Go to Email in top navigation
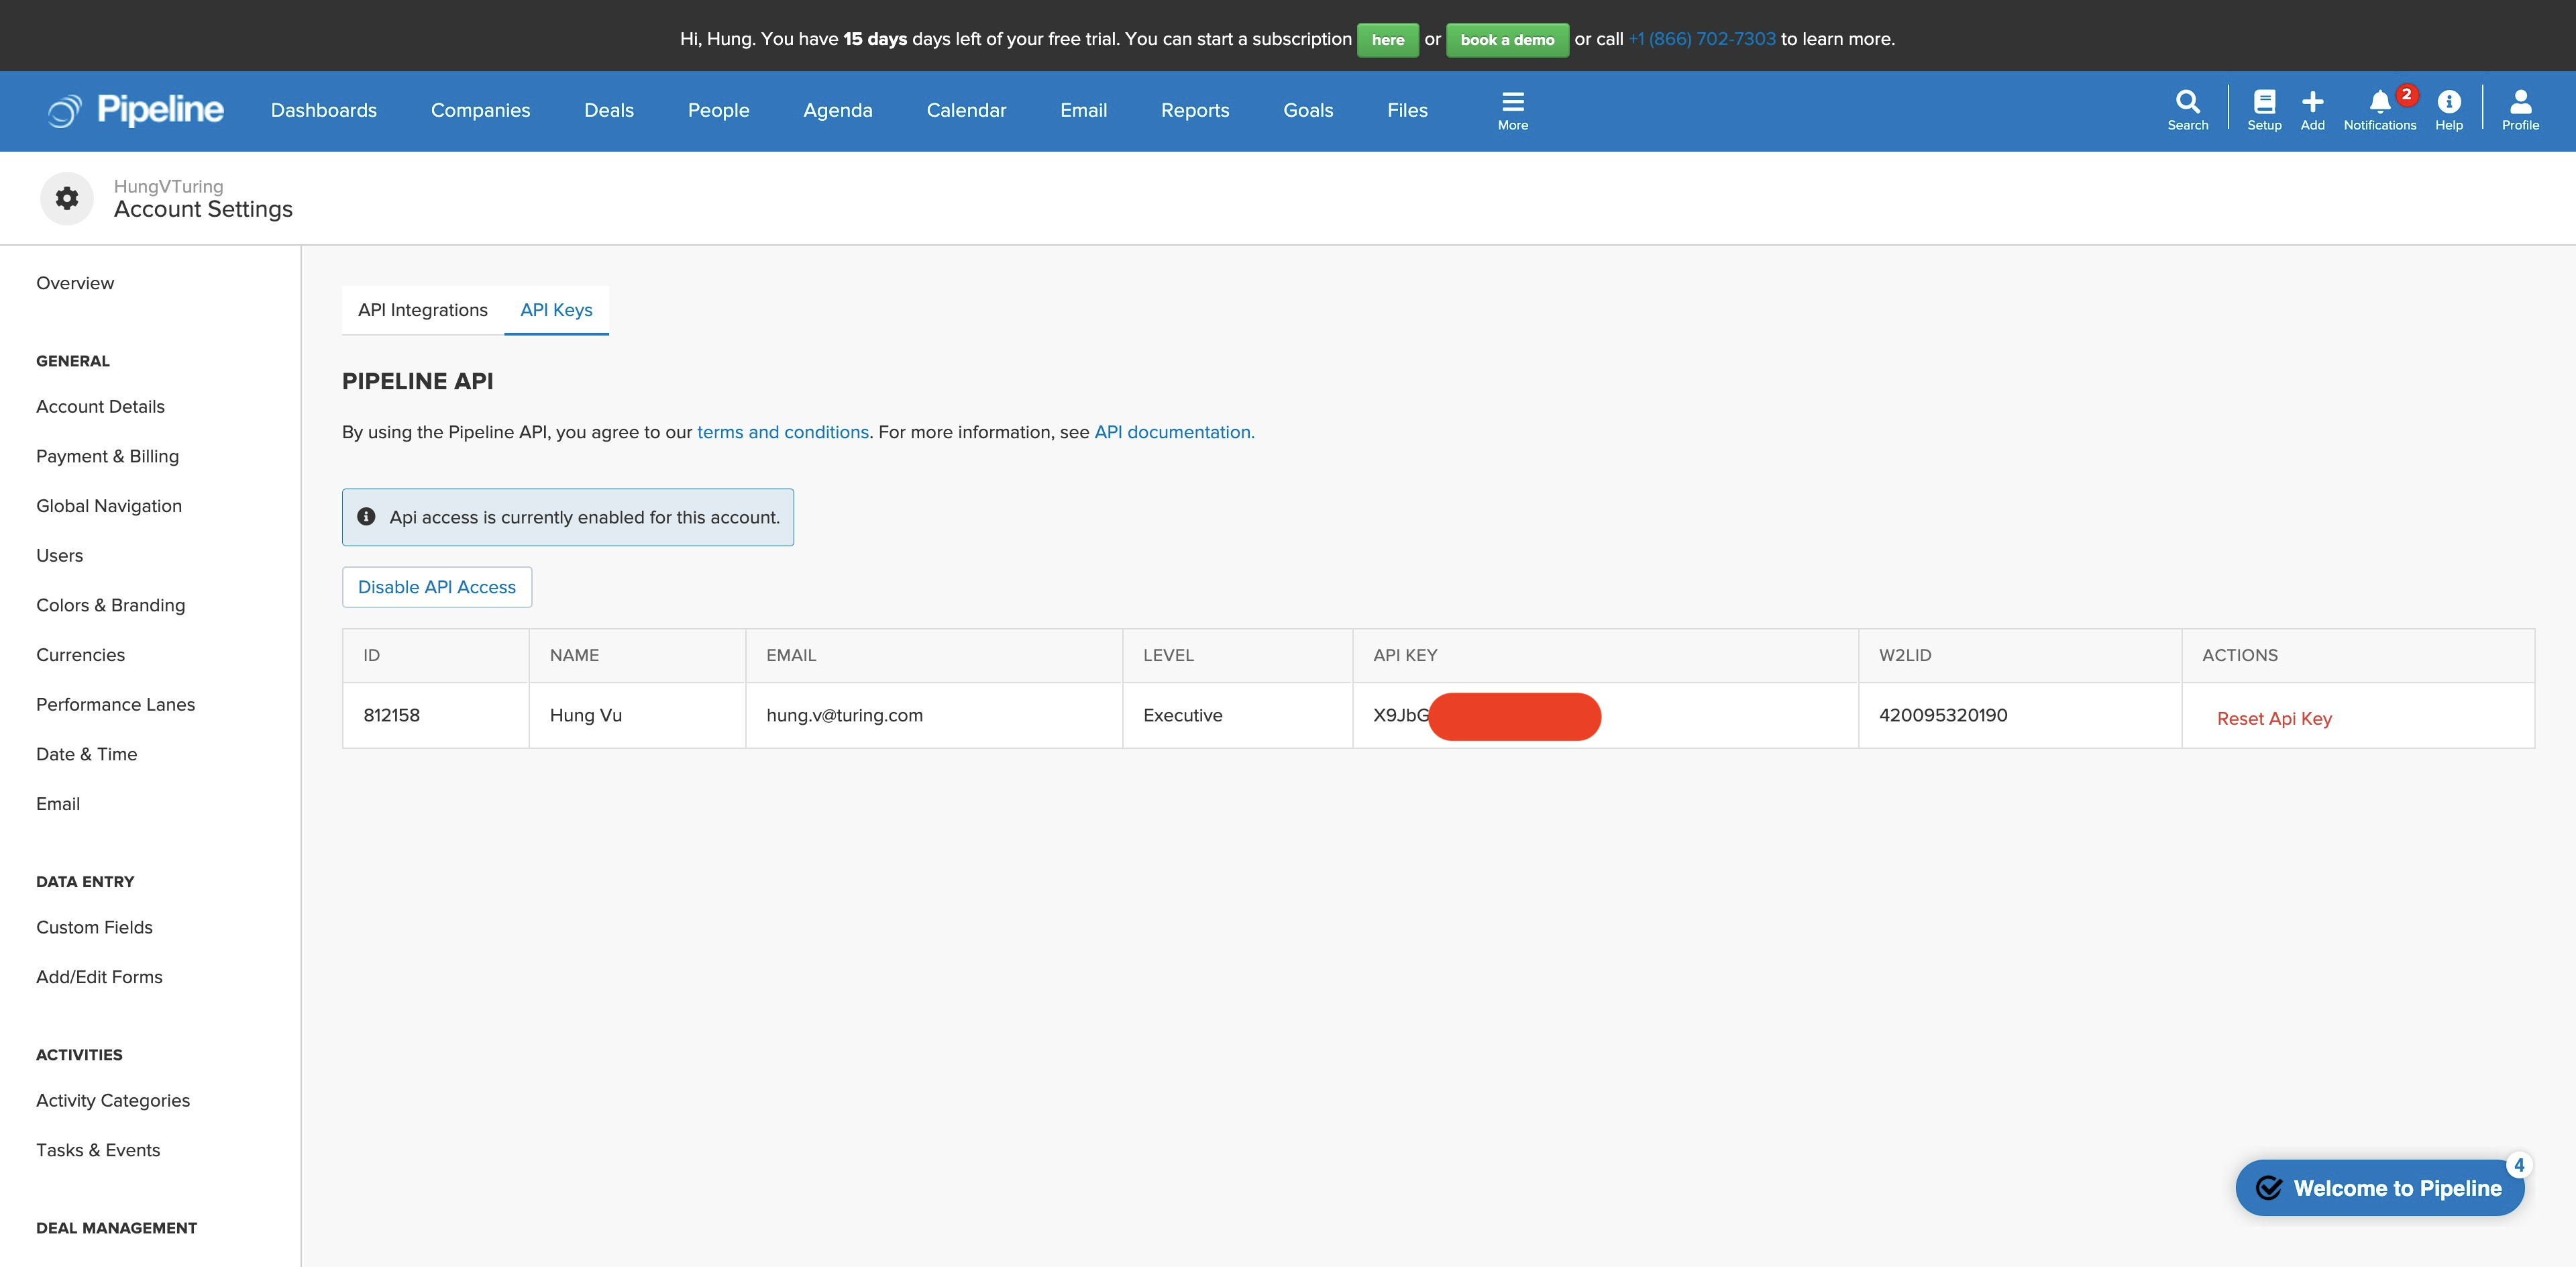Screen dimensions: 2576x1267 tap(1083, 110)
